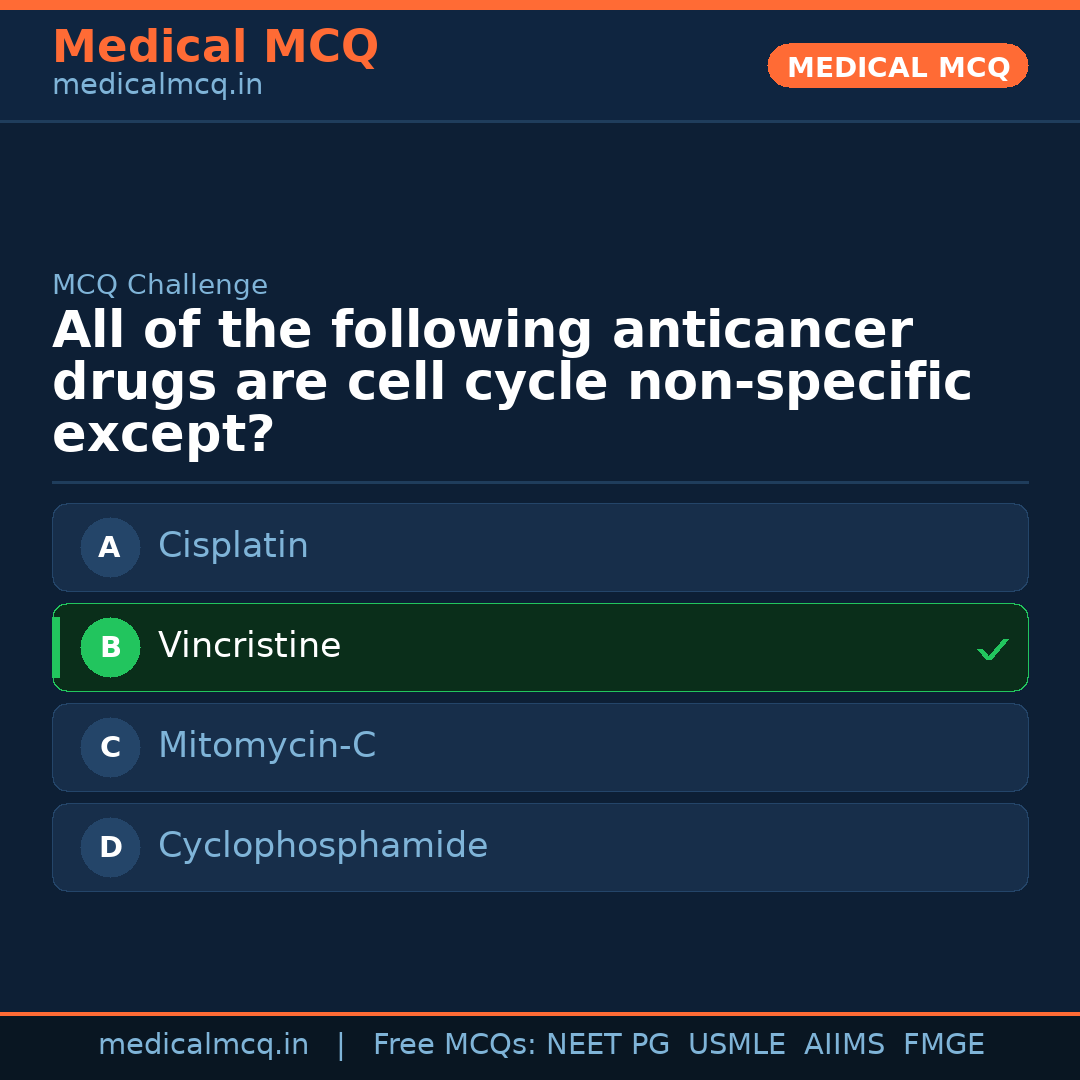
Task: Open medicalmcq.in link under the header title
Action: pyautogui.click(x=157, y=86)
